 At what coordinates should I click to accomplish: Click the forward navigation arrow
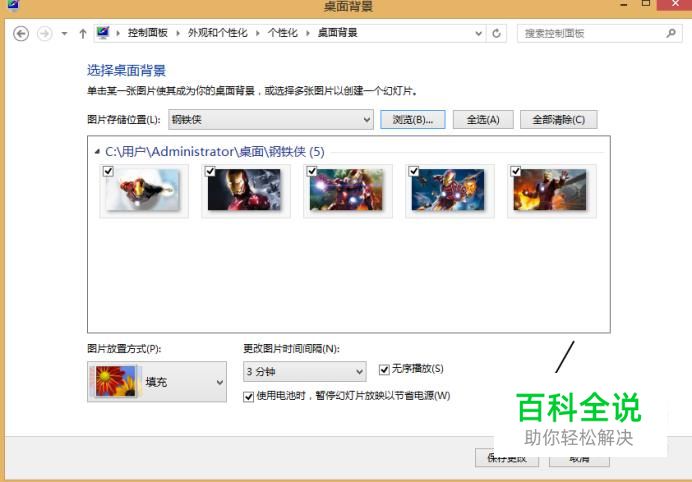[45, 34]
